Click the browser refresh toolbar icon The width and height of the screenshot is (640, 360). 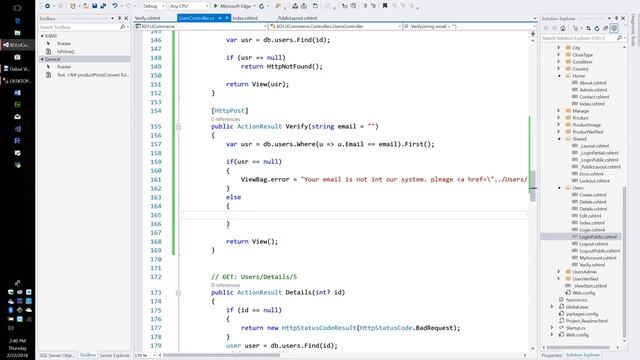point(261,6)
